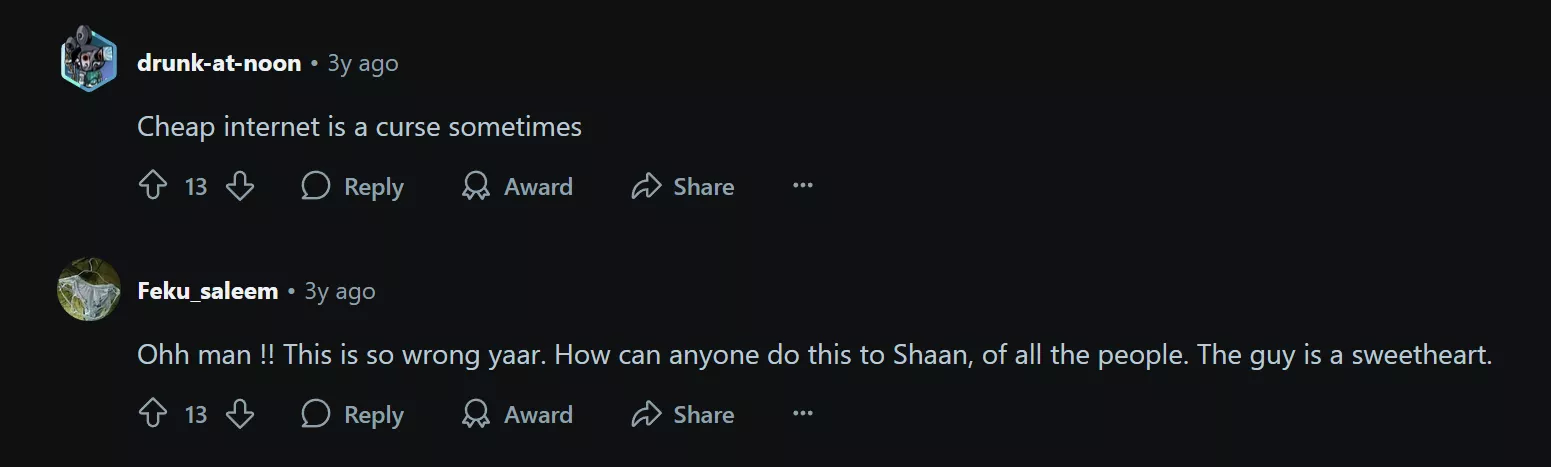Downvote Feku_saleem's comment

(x=240, y=414)
